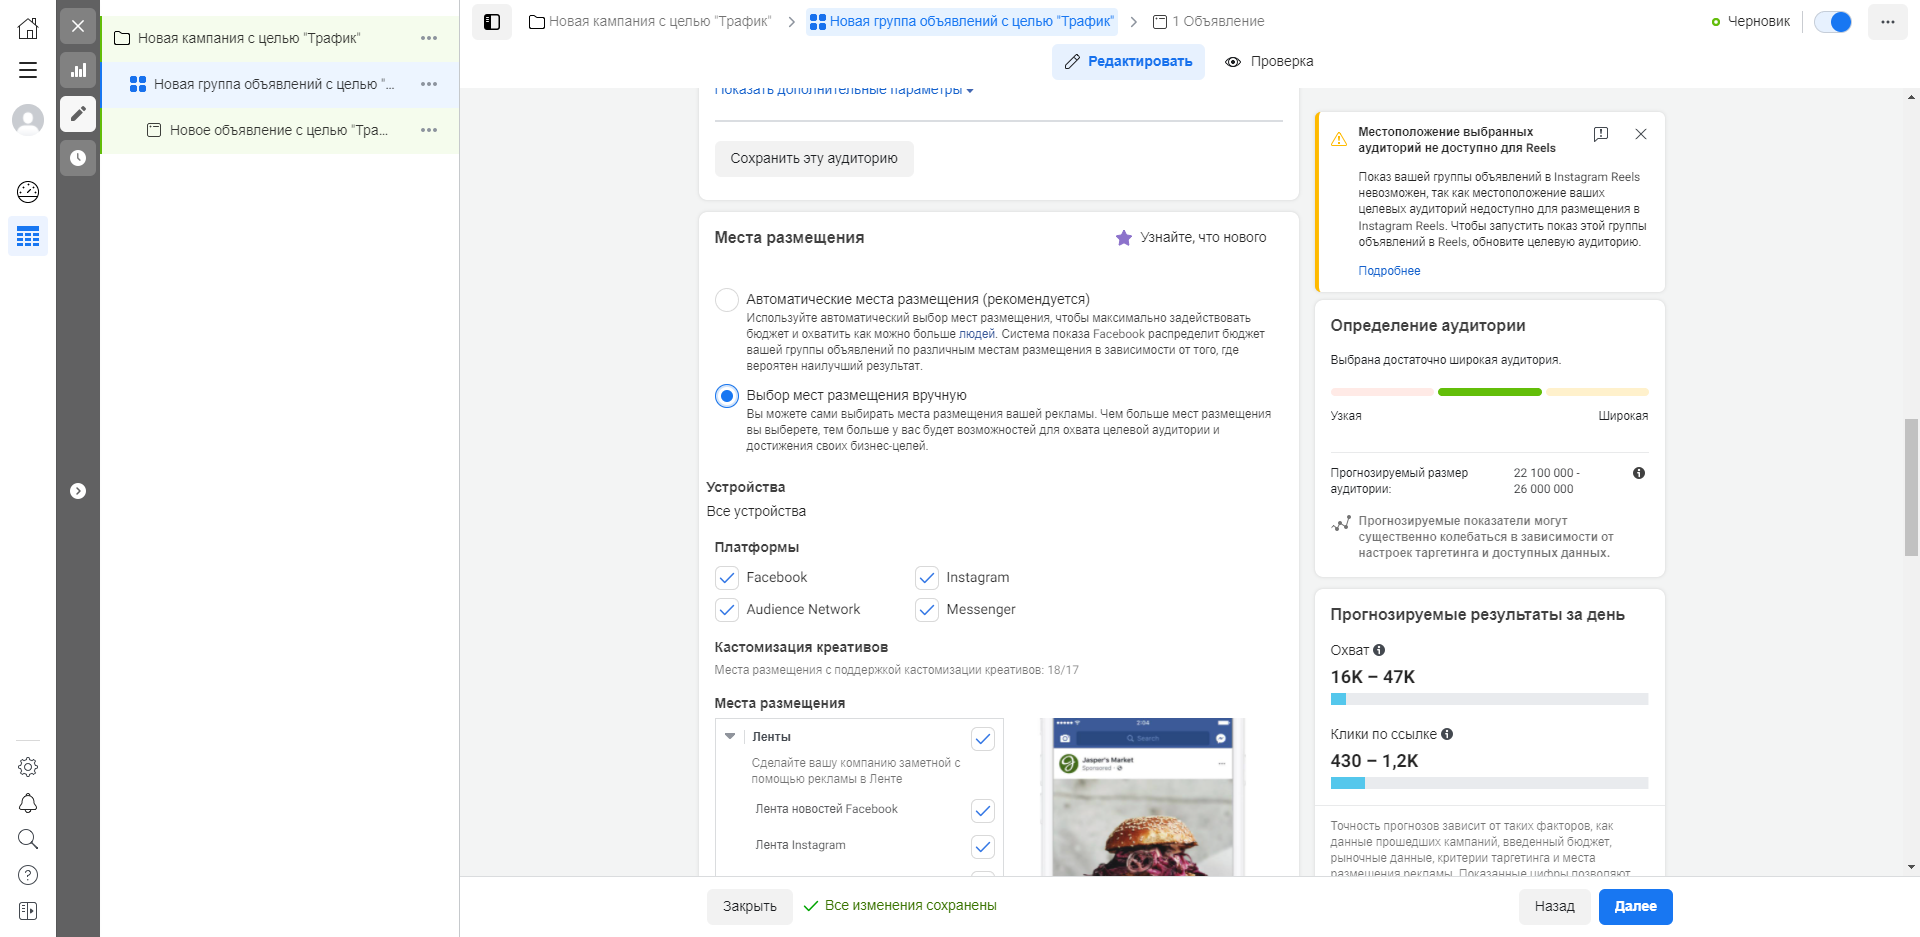Click the 'Закрыть' button
Screen dimensions: 1920x937
750,907
